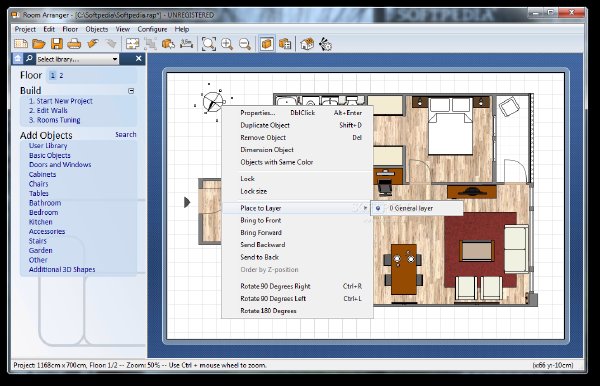Open Bathroom category
The width and height of the screenshot is (600, 386).
pos(45,203)
